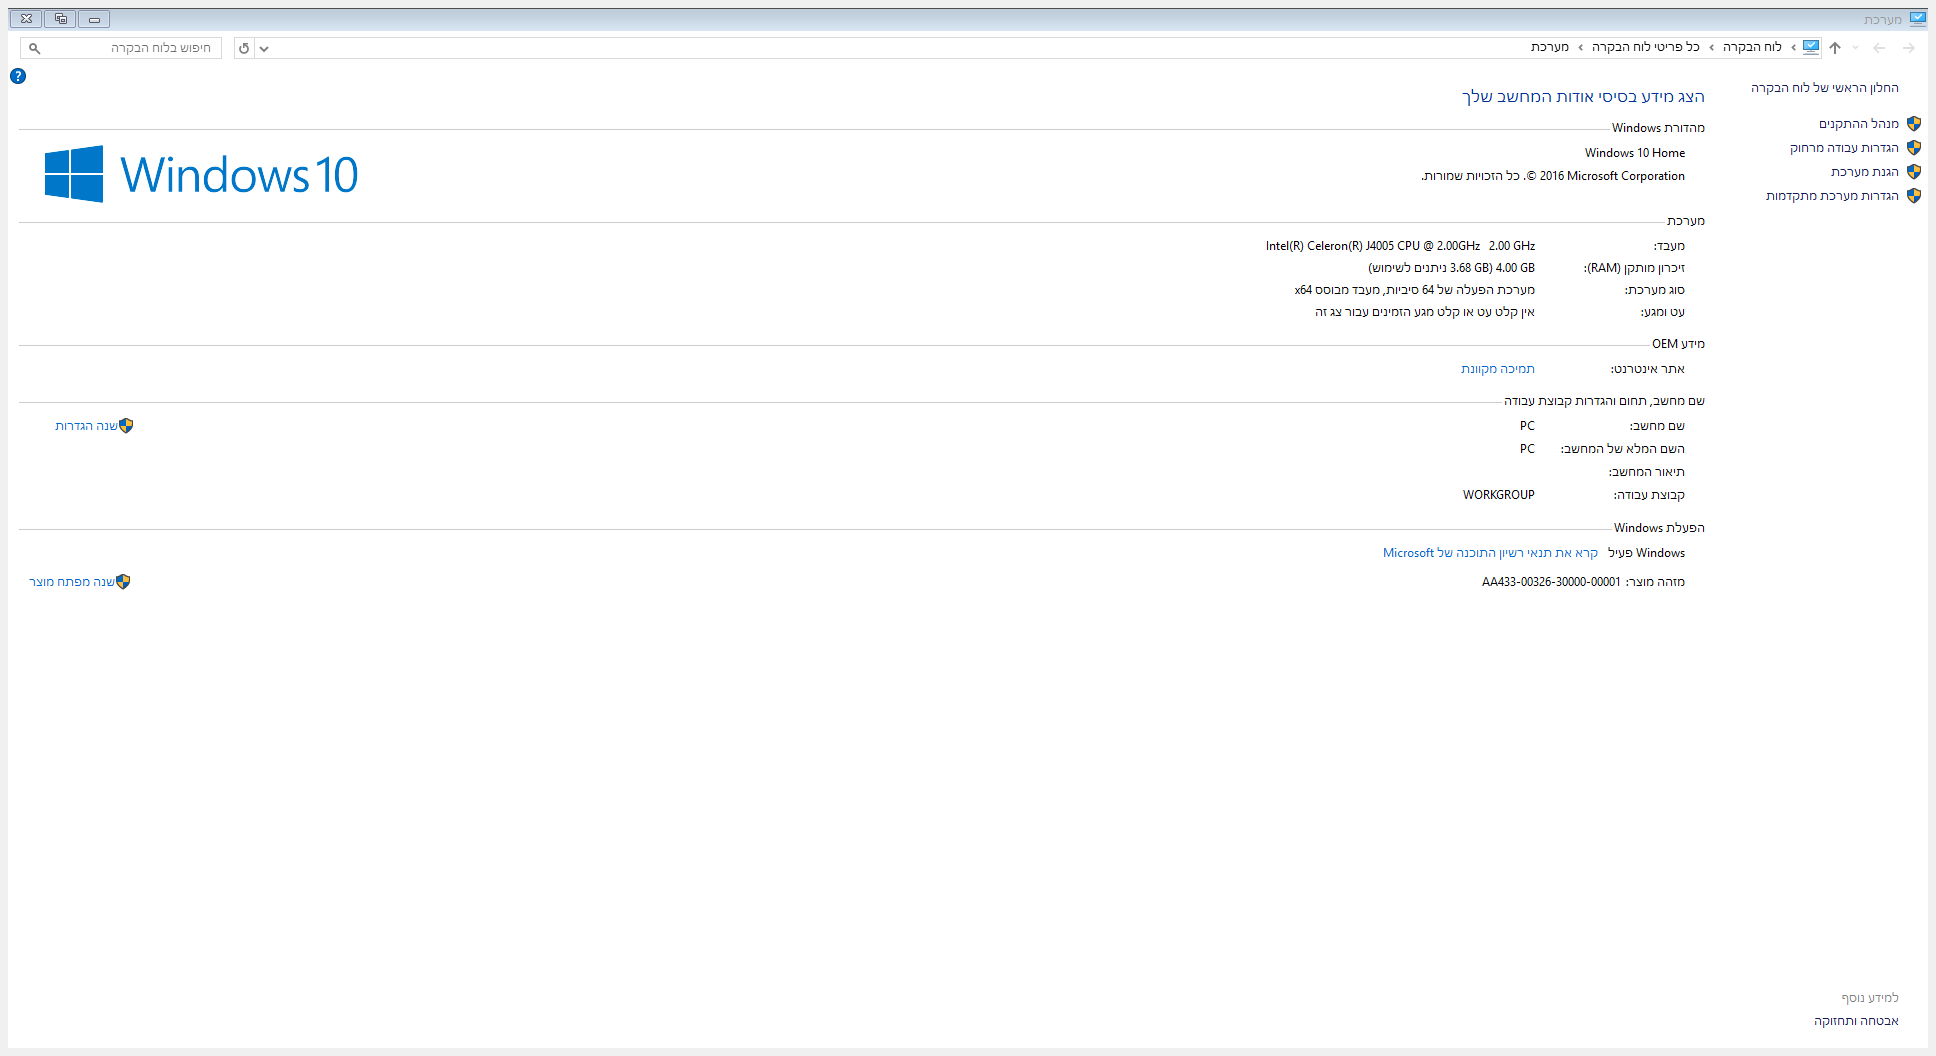Minimize the system window
The width and height of the screenshot is (1936, 1056).
[94, 19]
